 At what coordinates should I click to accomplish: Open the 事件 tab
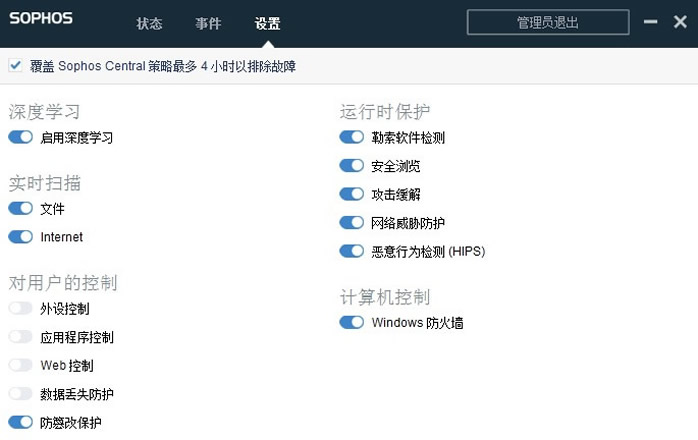208,24
